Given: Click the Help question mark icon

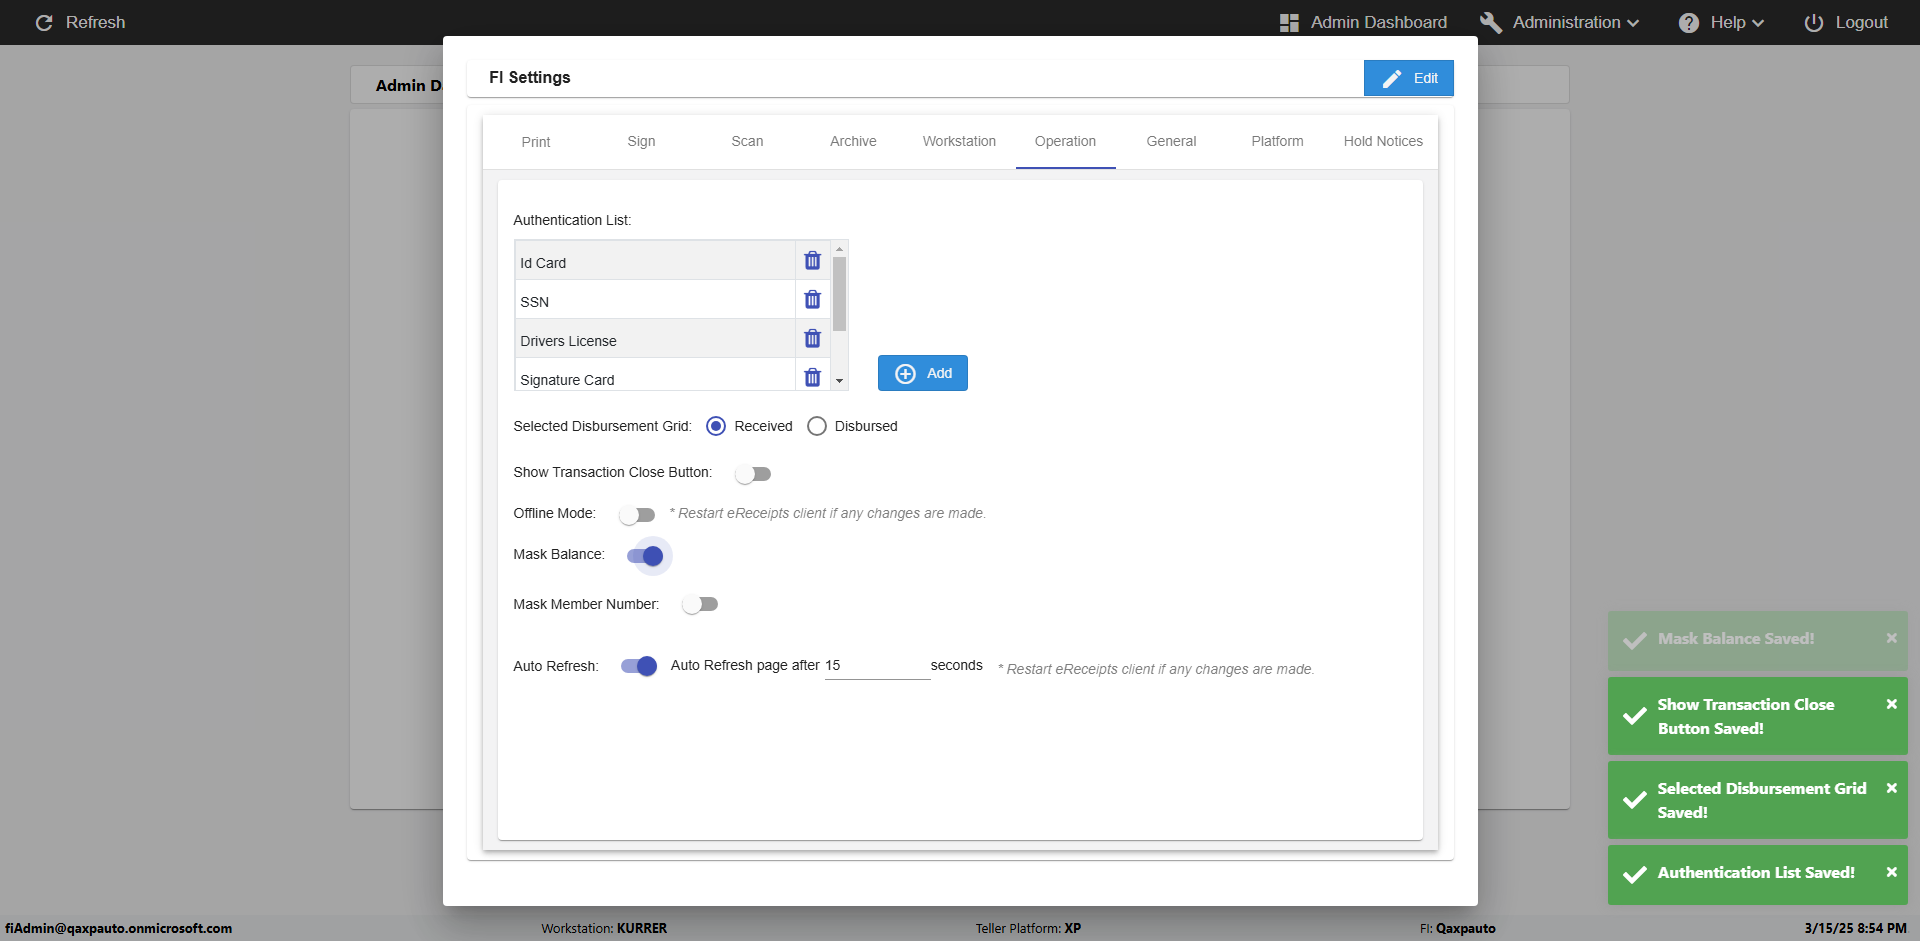Looking at the screenshot, I should tap(1689, 22).
